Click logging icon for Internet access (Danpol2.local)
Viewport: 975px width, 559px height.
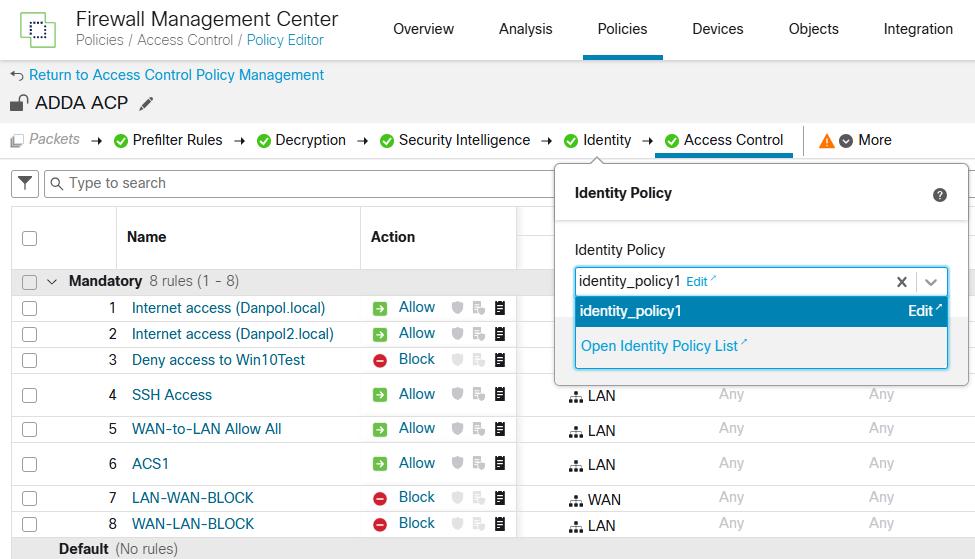pyautogui.click(x=500, y=334)
